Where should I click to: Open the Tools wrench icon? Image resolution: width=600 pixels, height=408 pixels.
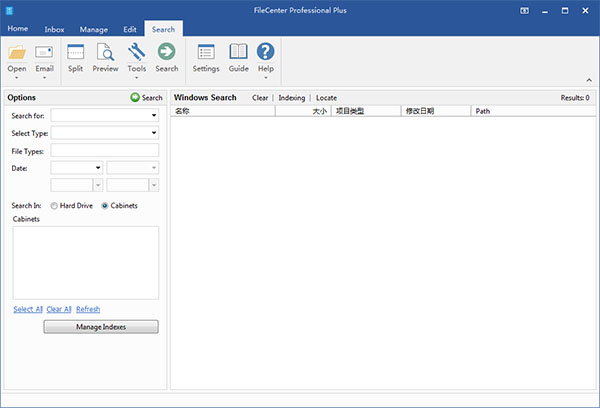(137, 52)
